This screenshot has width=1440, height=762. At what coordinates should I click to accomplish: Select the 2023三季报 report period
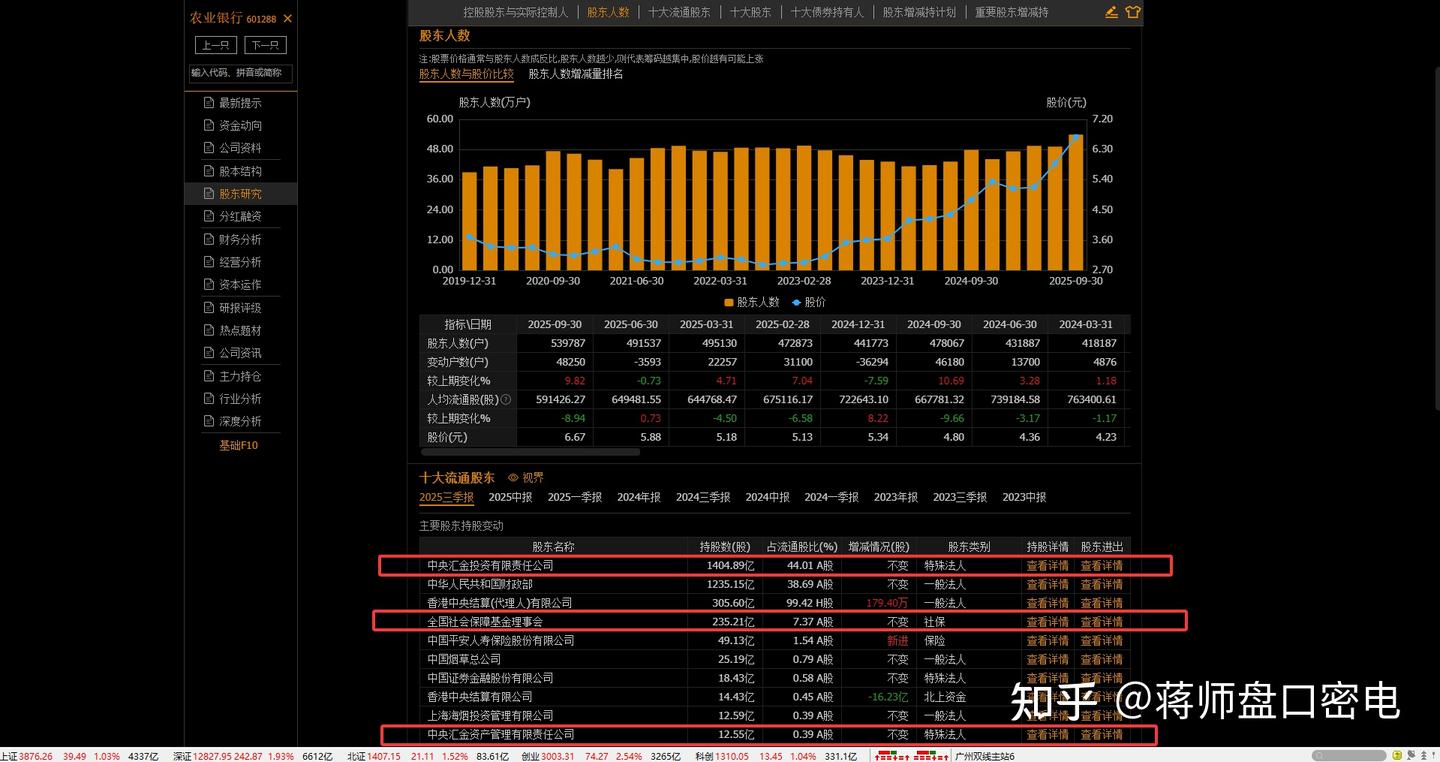click(960, 497)
